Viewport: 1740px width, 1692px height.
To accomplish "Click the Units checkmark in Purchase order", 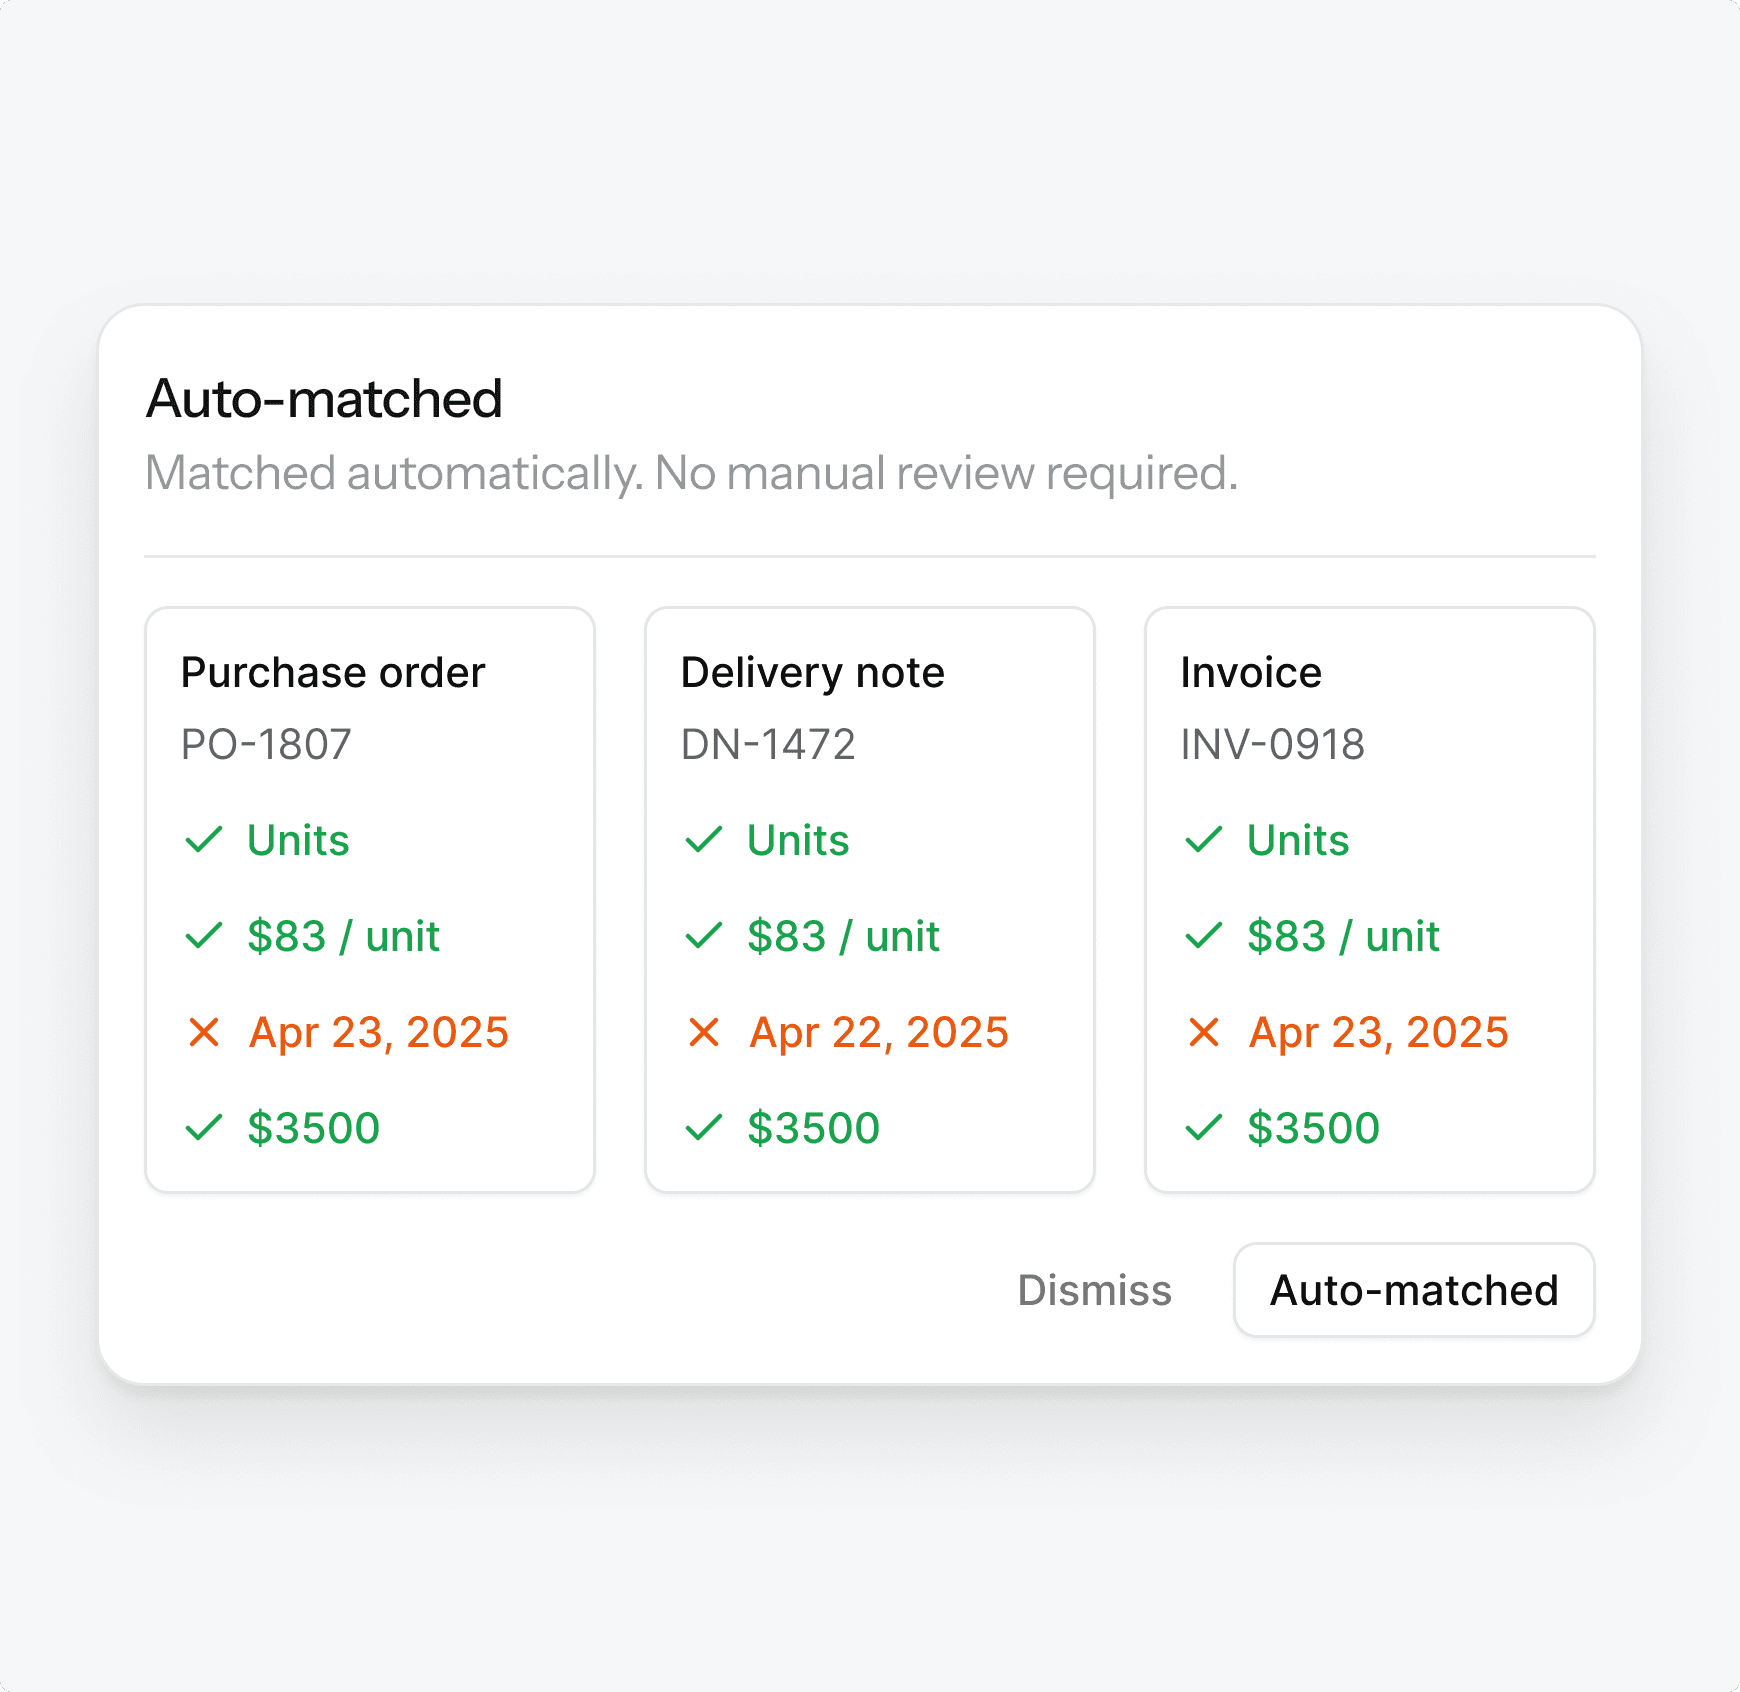I will tap(204, 840).
